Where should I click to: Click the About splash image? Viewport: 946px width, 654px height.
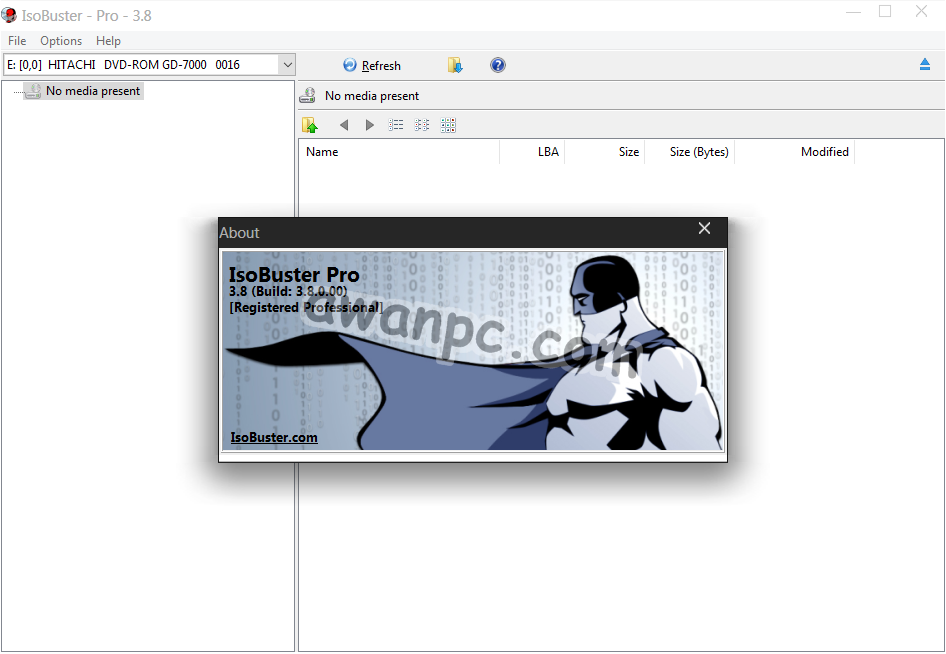pos(473,351)
